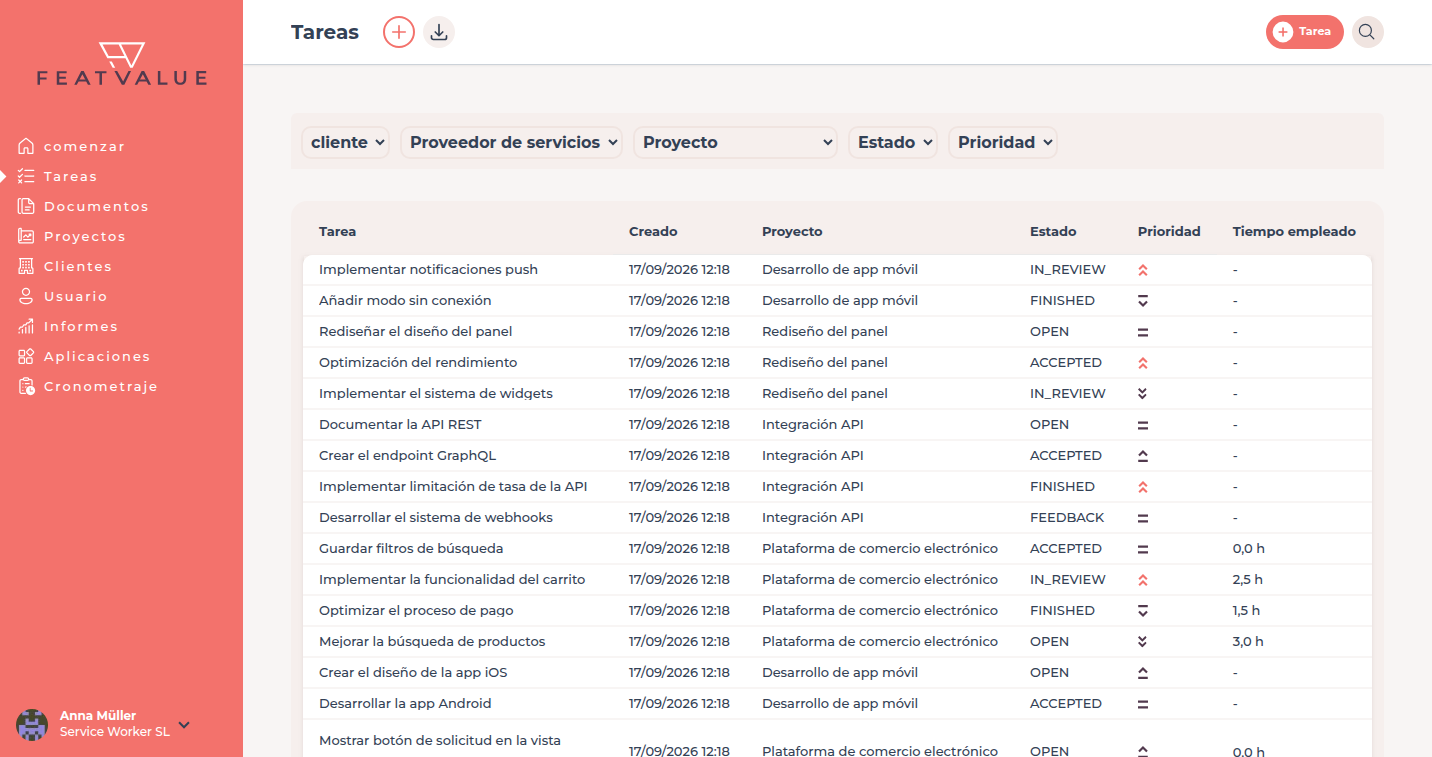Open the Proveedor de servicios dropdown
Viewport: 1432px width, 757px height.
click(511, 142)
